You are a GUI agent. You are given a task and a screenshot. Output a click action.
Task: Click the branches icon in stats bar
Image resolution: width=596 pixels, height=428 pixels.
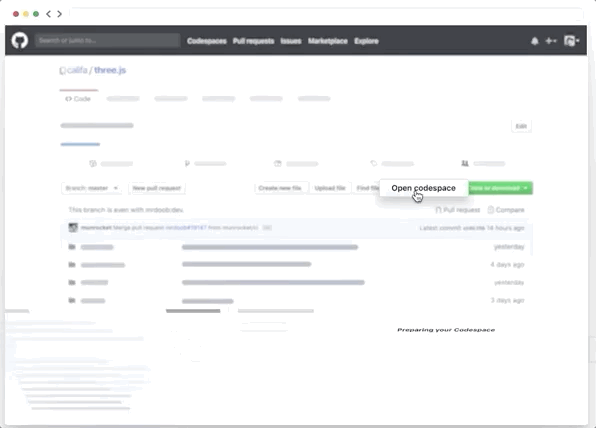pyautogui.click(x=187, y=164)
